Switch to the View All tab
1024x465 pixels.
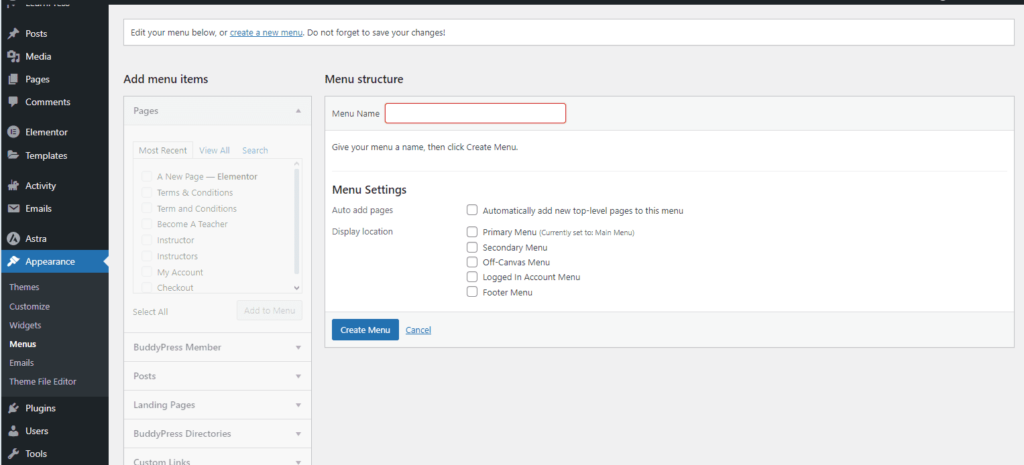[x=214, y=151]
